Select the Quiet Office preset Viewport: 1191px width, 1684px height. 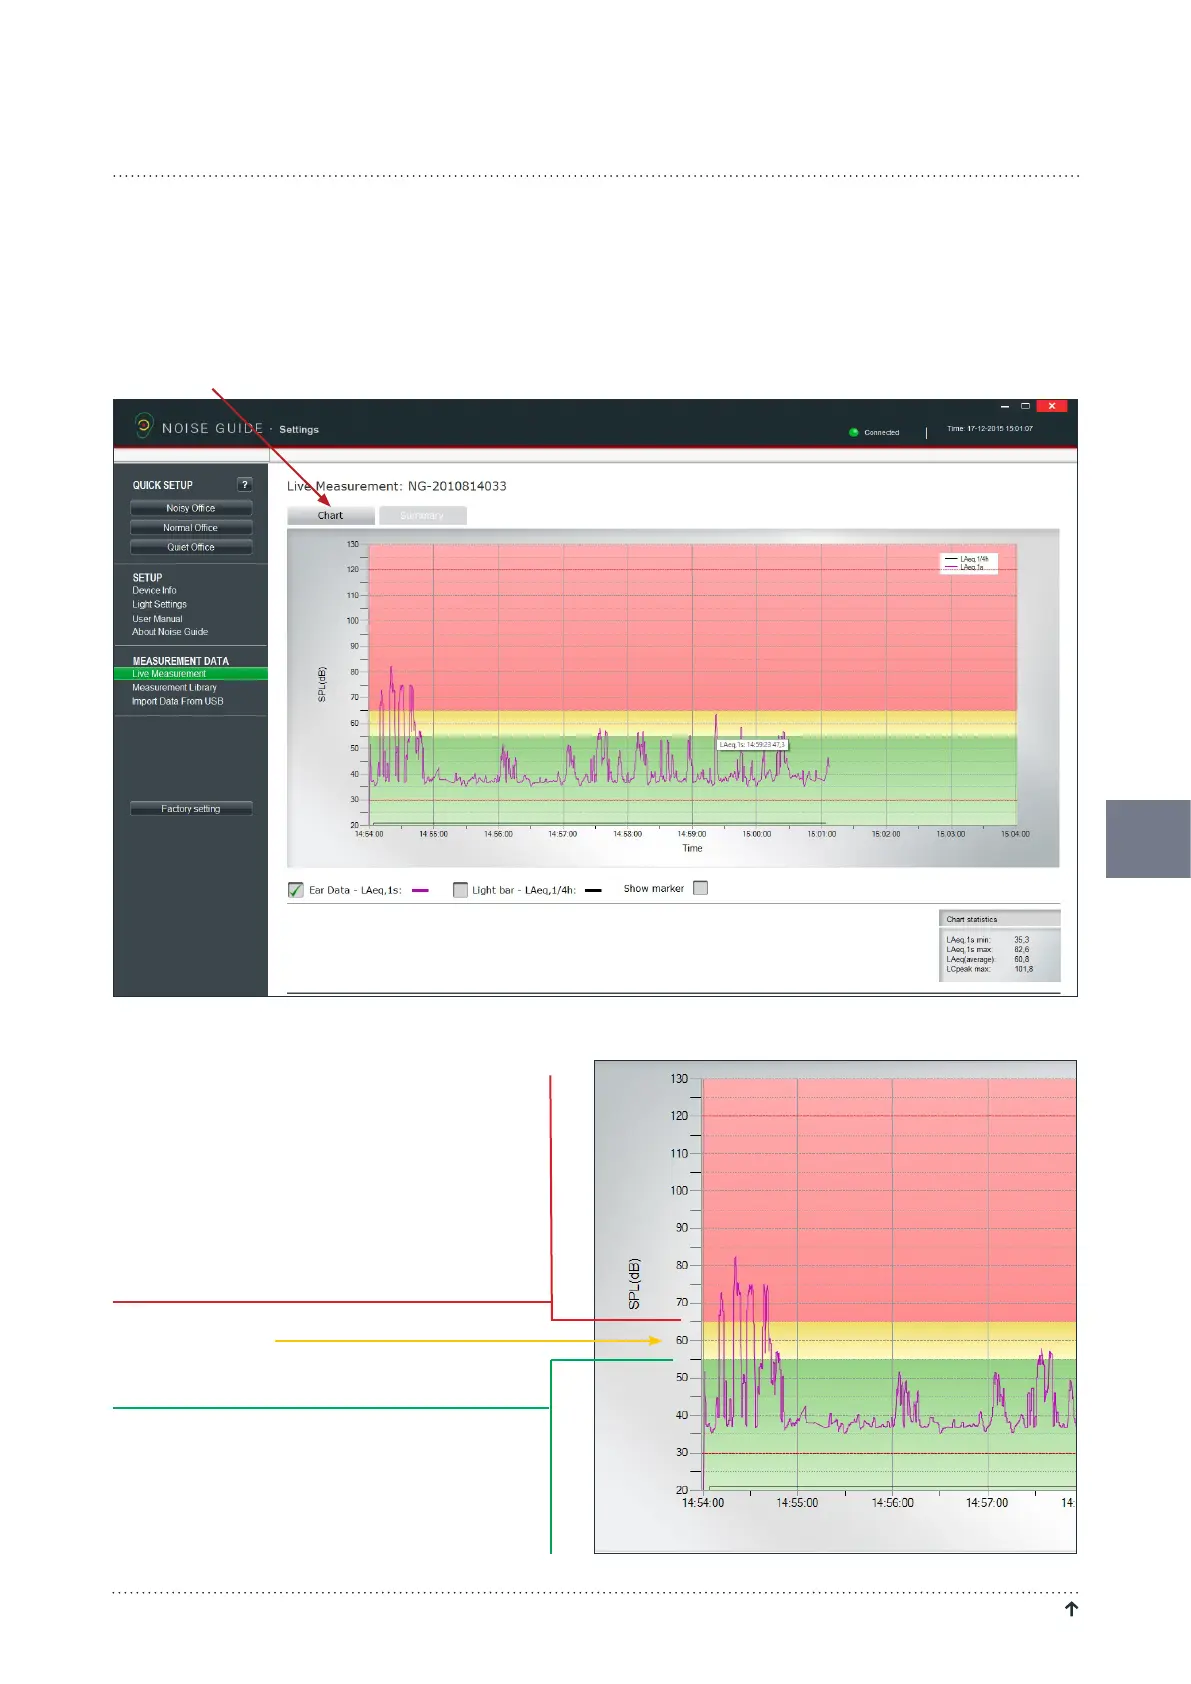(x=191, y=547)
